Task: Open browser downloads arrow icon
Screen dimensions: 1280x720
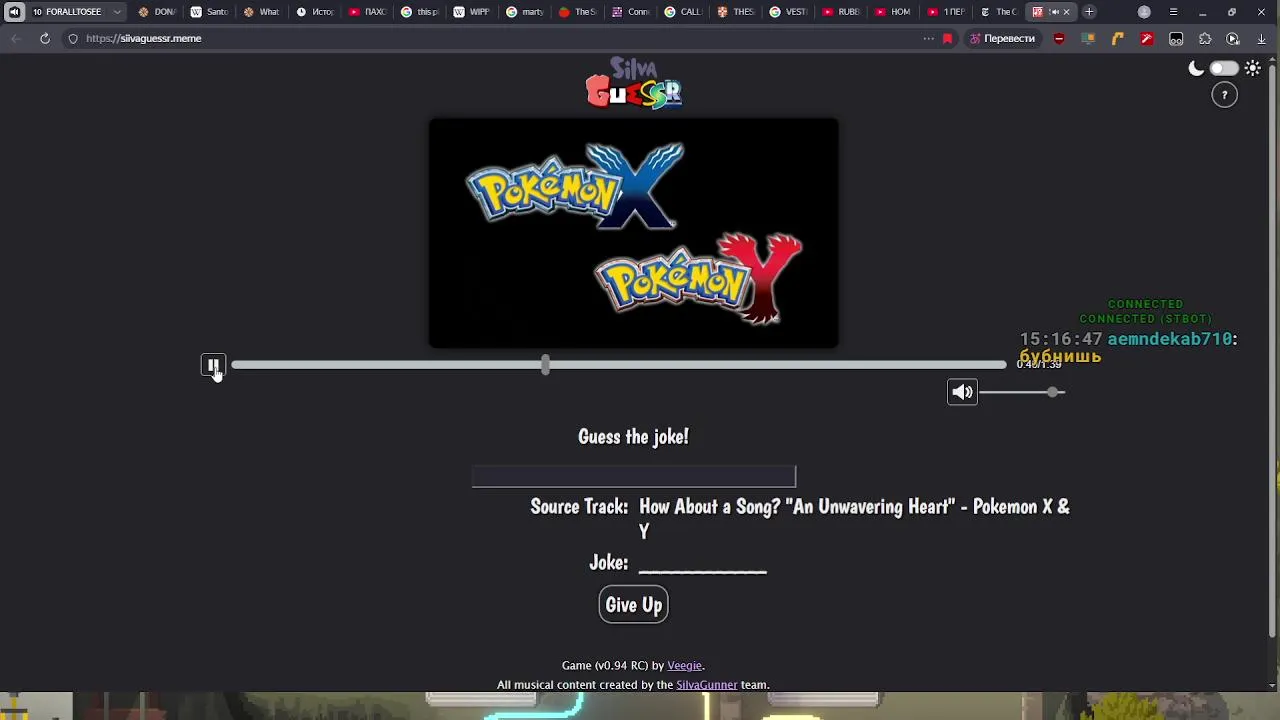Action: (x=1261, y=38)
